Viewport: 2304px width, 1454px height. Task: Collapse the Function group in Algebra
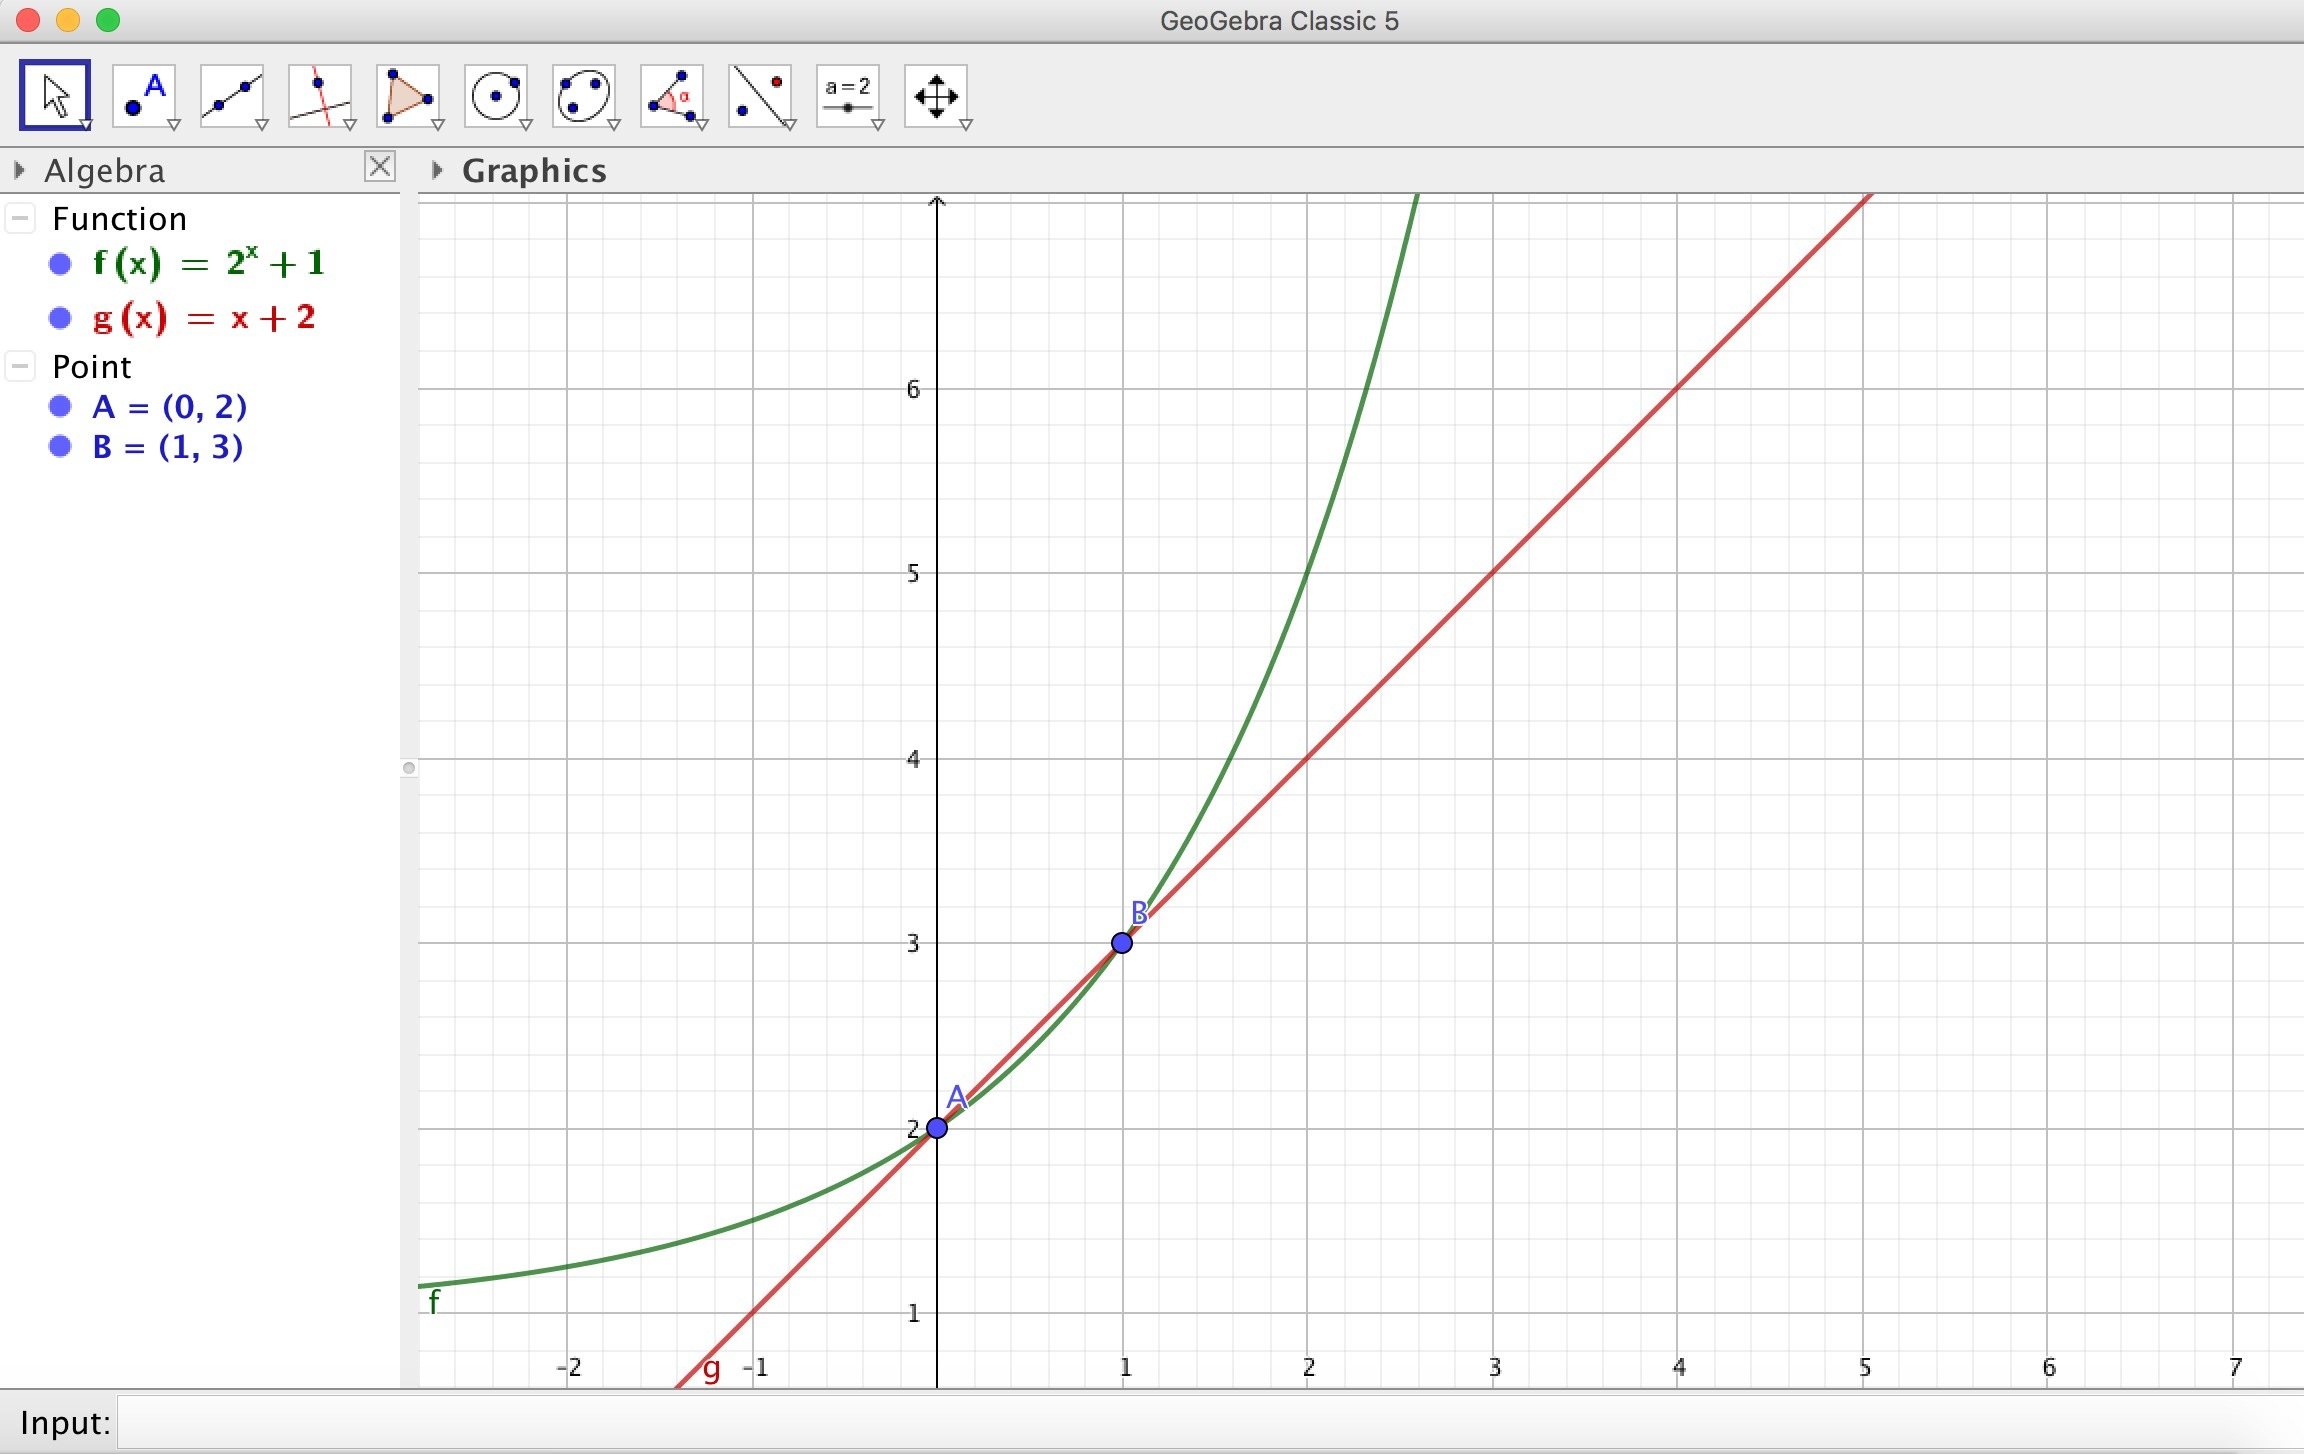20,218
